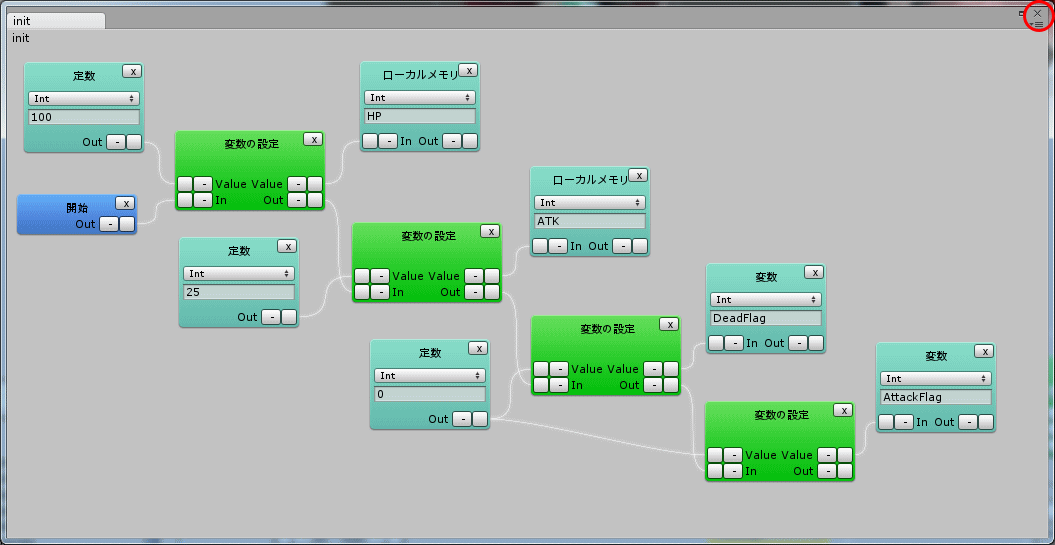
Task: Click In connector square on HP node
Action: click(370, 141)
